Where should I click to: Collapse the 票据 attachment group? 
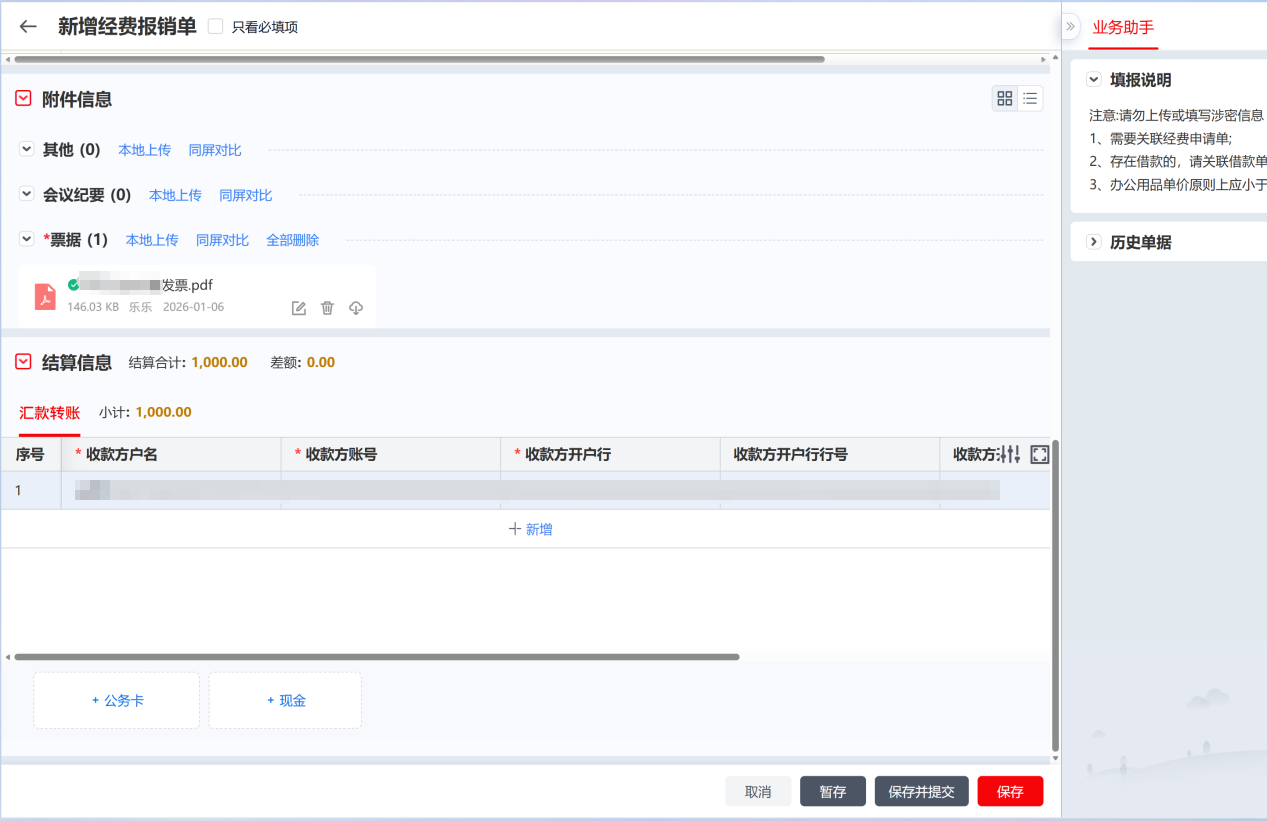(x=27, y=240)
